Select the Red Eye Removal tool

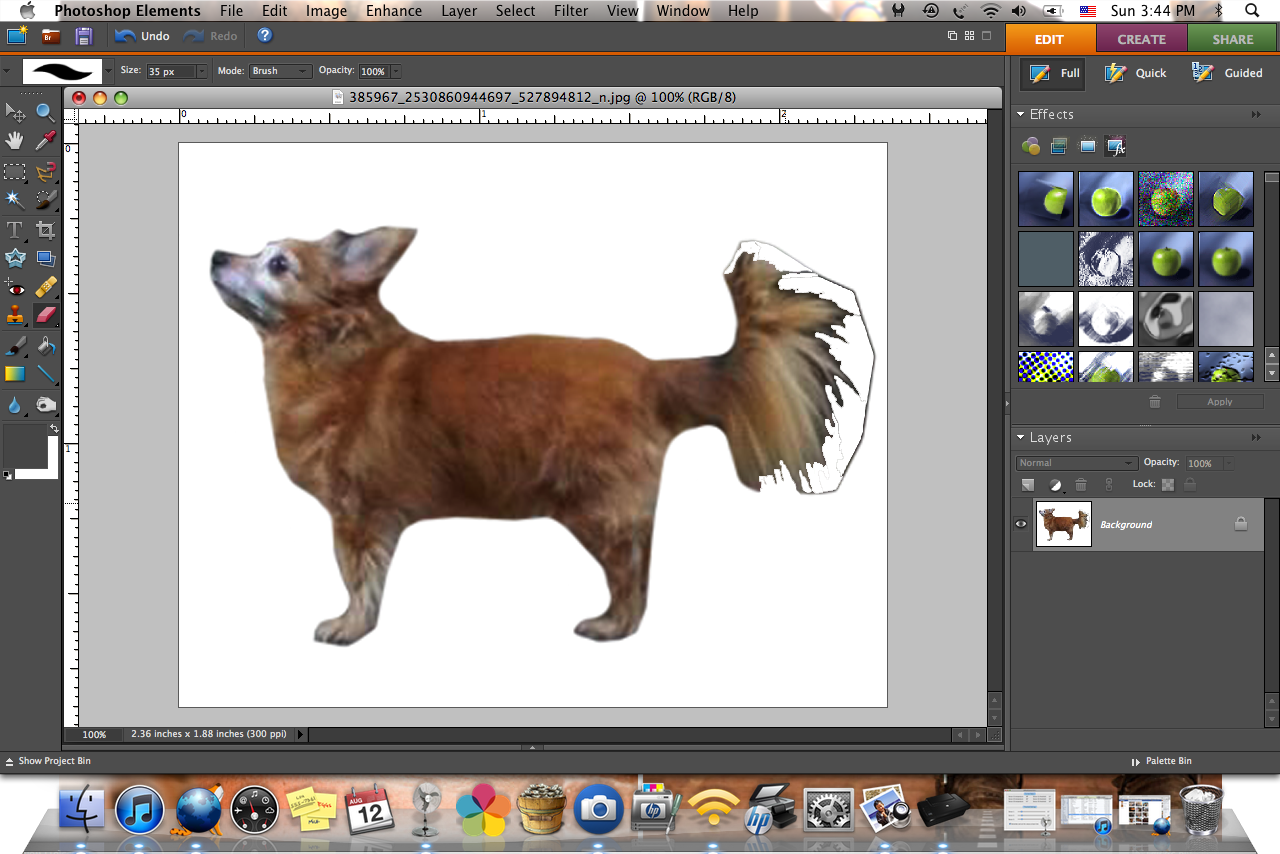(15, 288)
